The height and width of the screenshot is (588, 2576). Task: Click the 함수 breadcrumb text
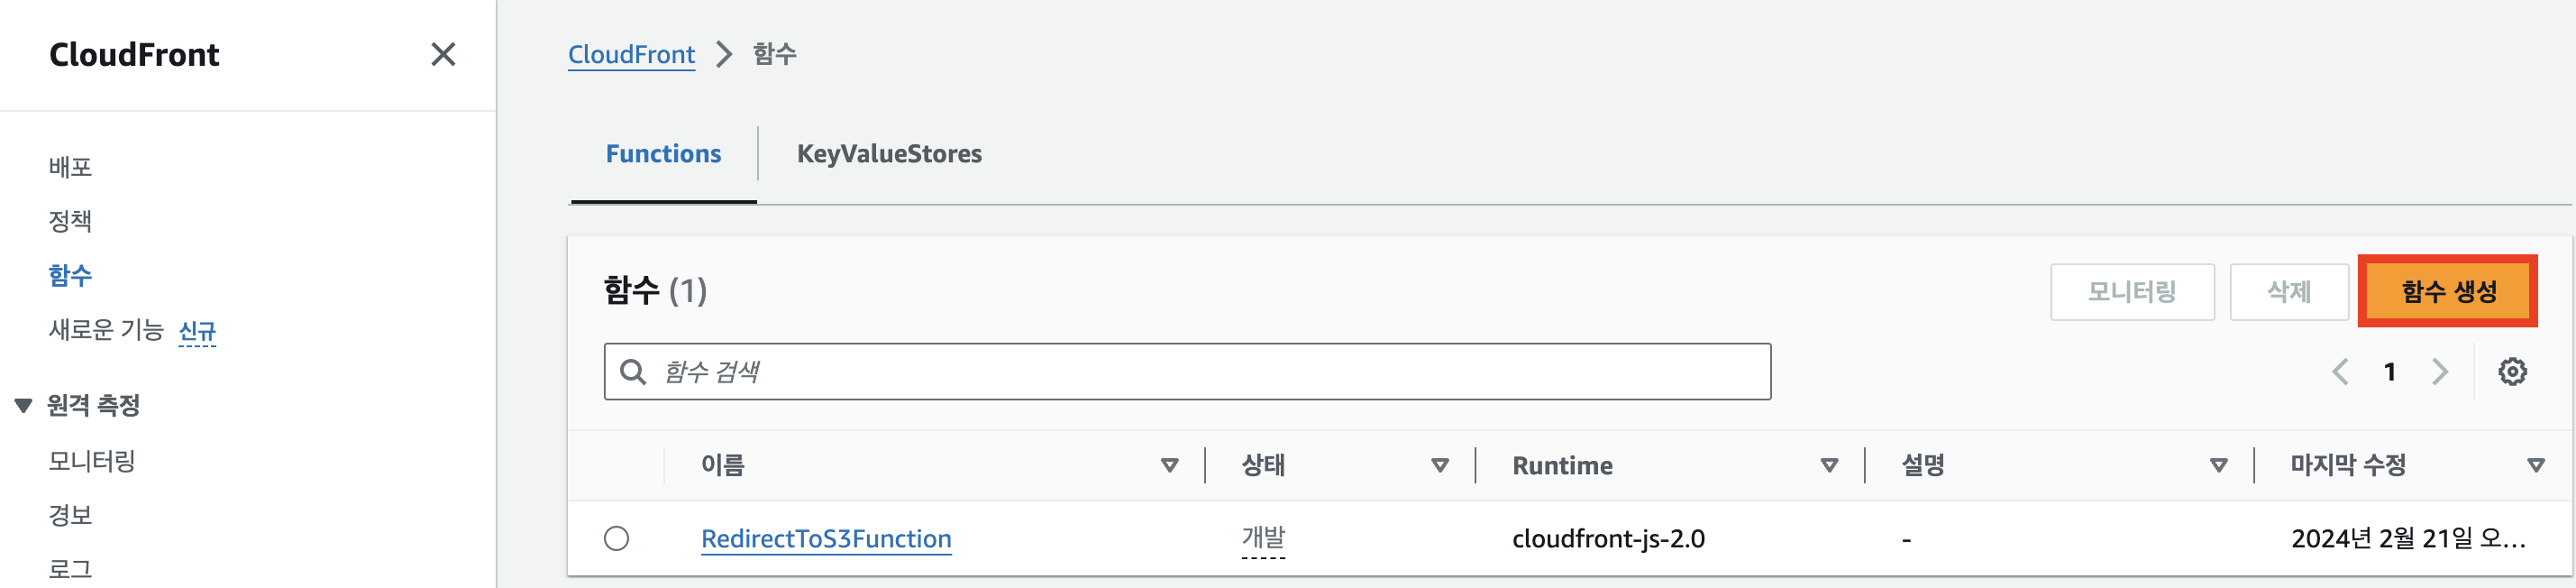pyautogui.click(x=774, y=54)
